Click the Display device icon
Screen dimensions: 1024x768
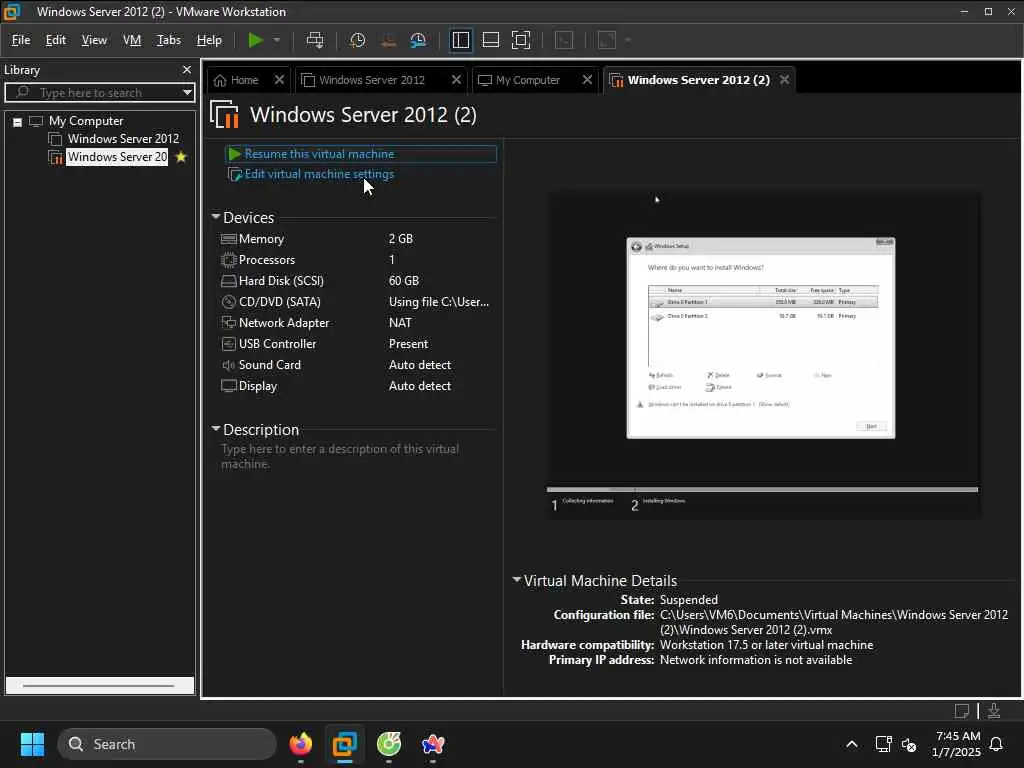click(x=229, y=386)
